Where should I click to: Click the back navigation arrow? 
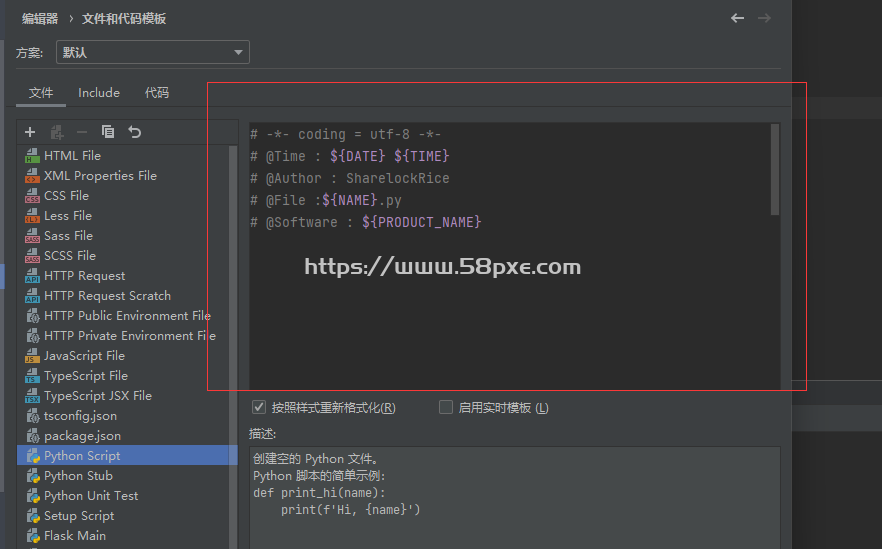[737, 18]
